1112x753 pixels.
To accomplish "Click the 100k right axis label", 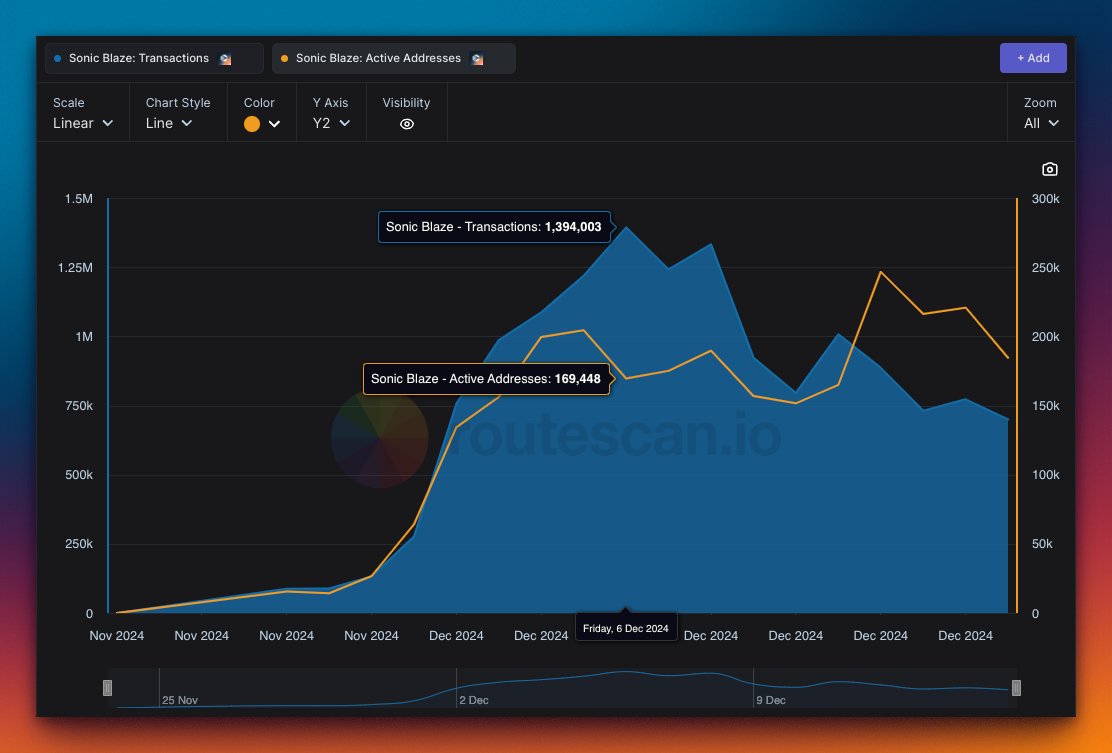I will click(1045, 475).
